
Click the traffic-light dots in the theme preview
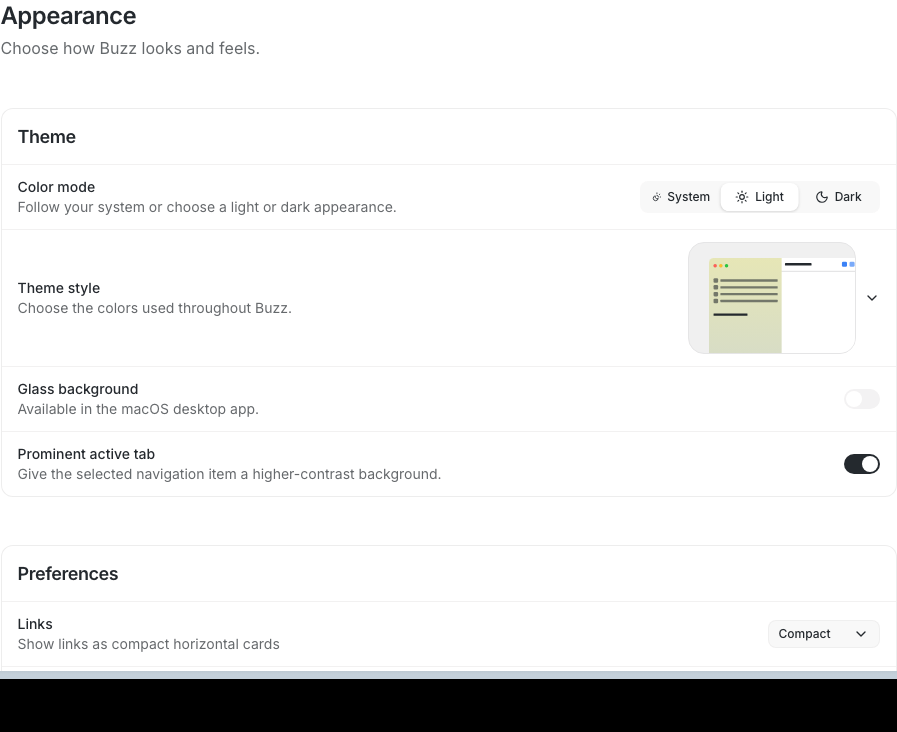721,265
